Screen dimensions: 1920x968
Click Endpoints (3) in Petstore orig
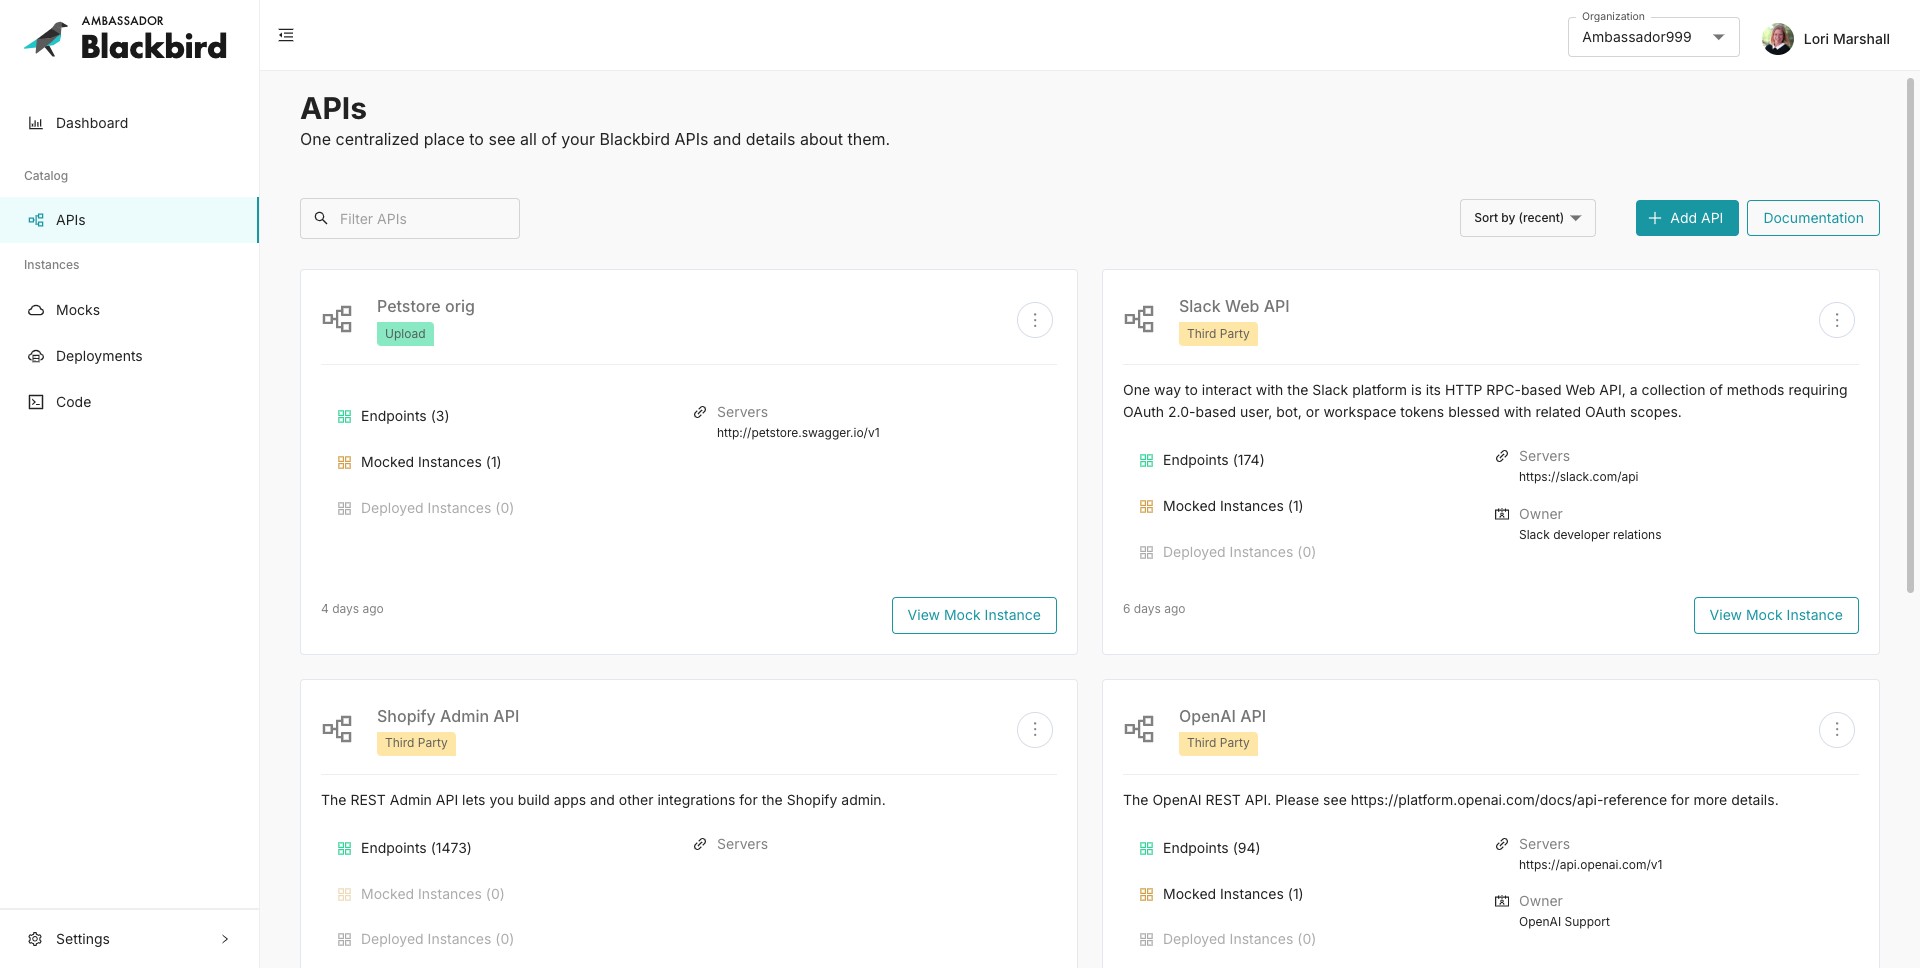[405, 416]
